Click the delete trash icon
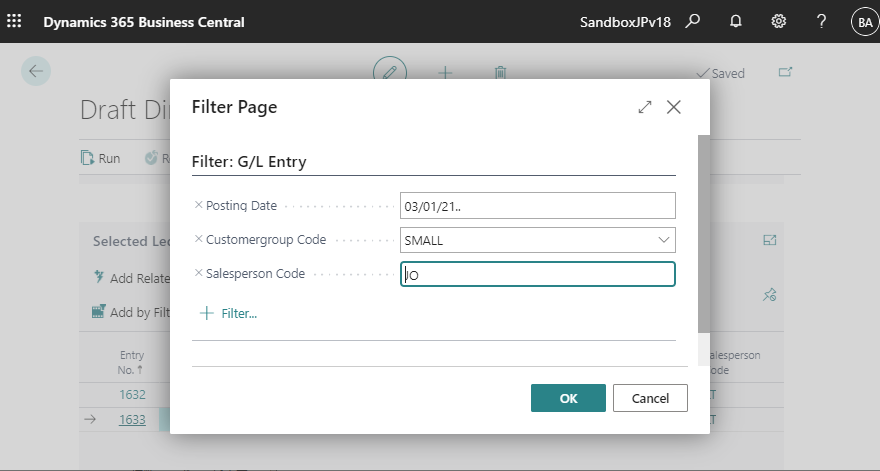880x471 pixels. click(501, 72)
